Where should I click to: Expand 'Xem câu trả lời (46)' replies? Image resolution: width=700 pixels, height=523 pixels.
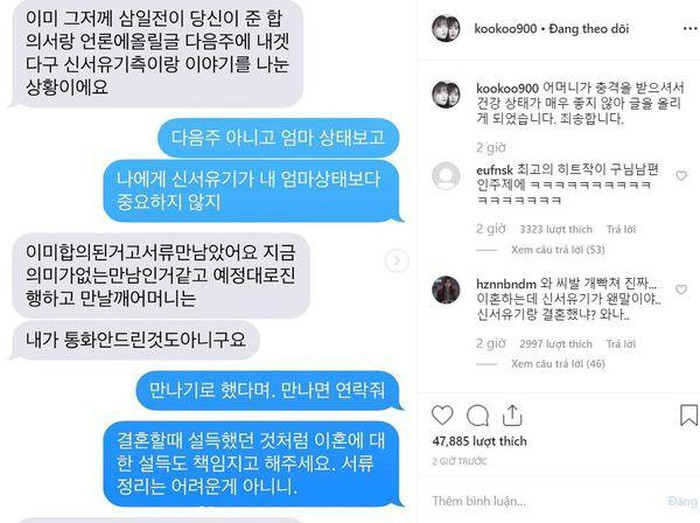tap(558, 364)
